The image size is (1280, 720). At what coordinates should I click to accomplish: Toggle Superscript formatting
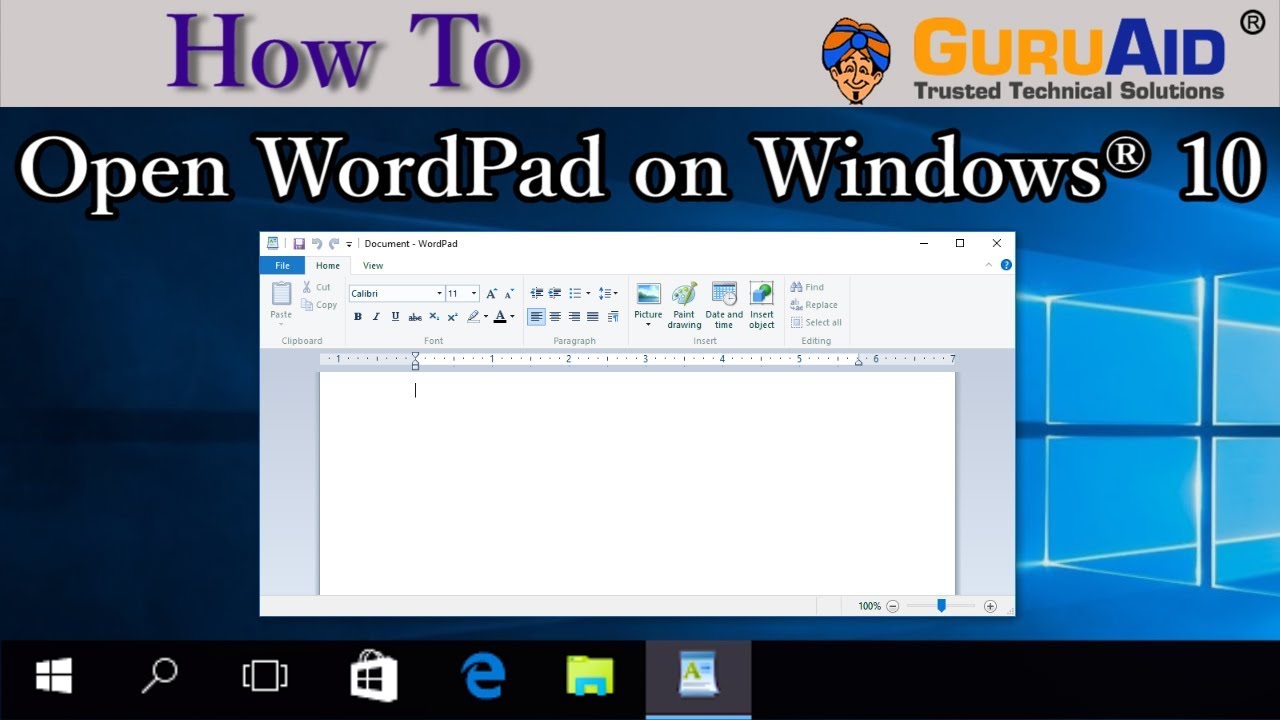(452, 317)
